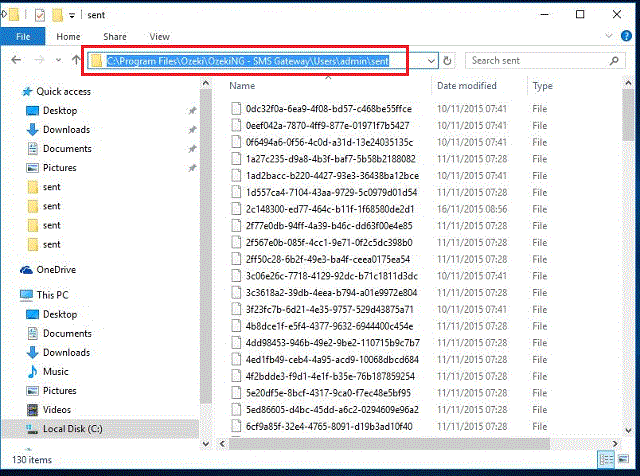Image resolution: width=640 pixels, height=476 pixels.
Task: Switch to the Share ribbon tab
Action: click(x=115, y=37)
